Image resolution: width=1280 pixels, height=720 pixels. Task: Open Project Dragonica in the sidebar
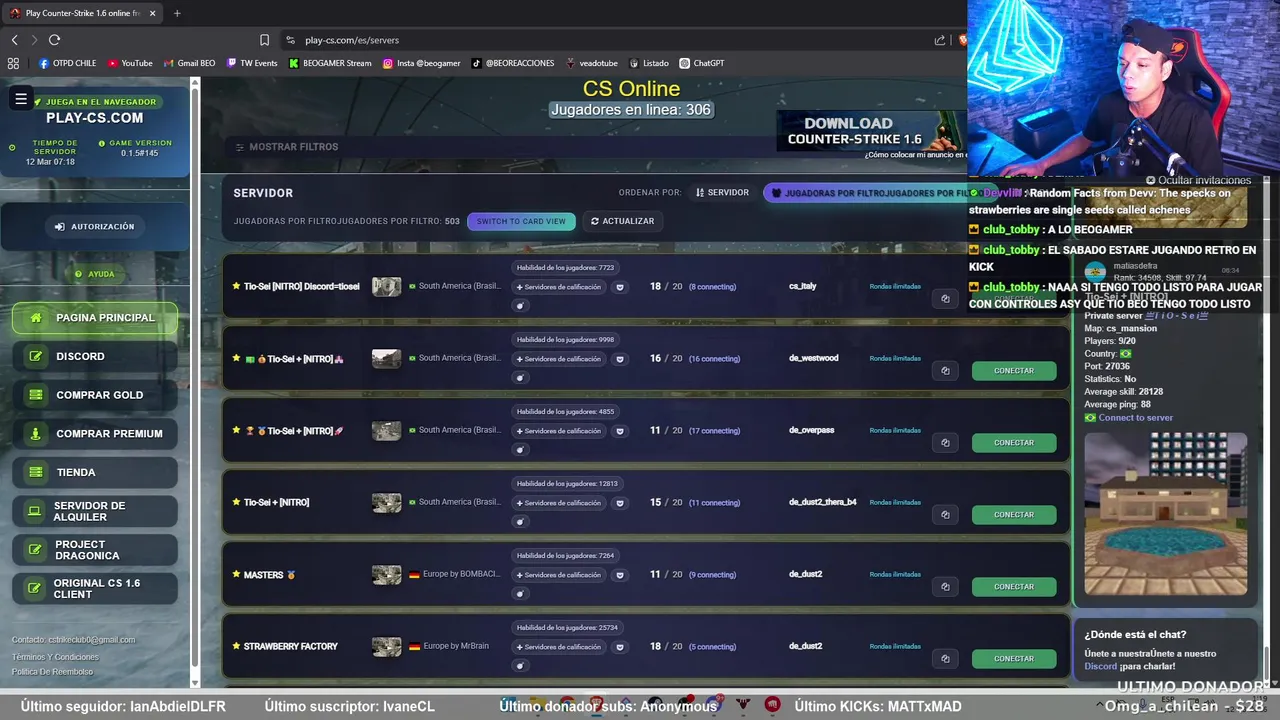(95, 550)
